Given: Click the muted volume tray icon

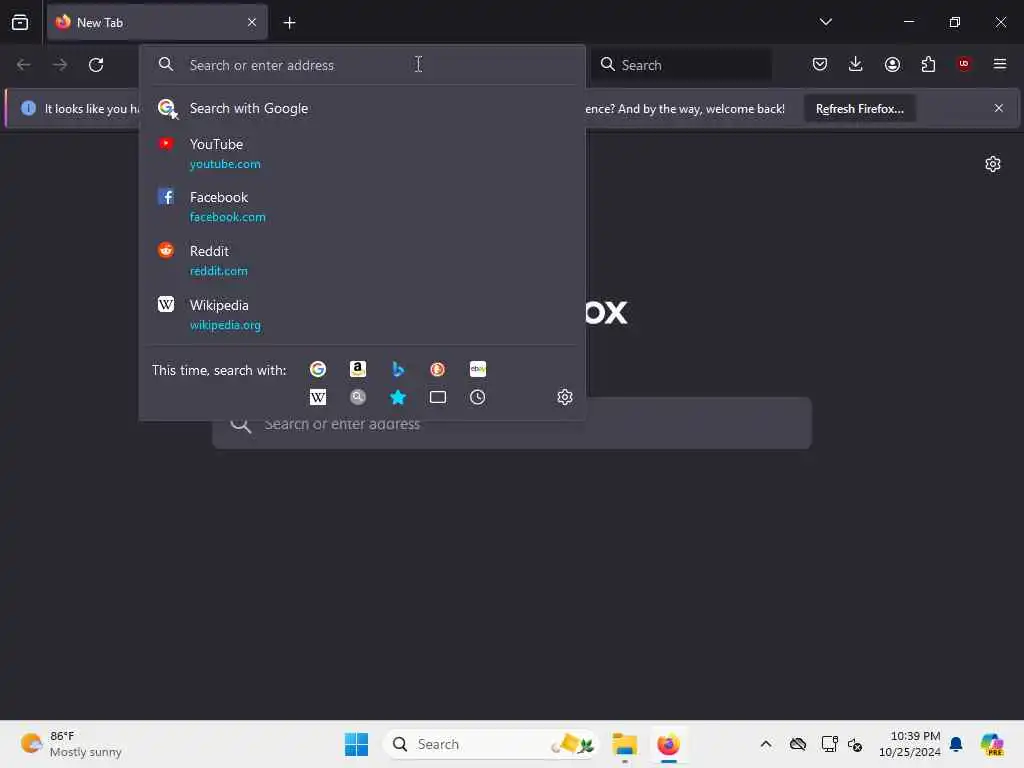Looking at the screenshot, I should click(x=855, y=744).
